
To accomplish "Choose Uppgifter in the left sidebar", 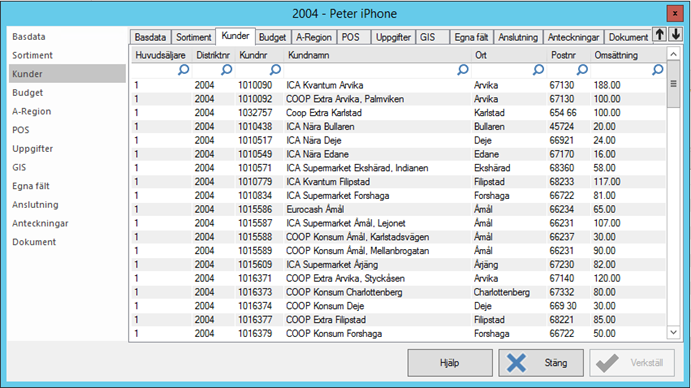I will 67,149.
